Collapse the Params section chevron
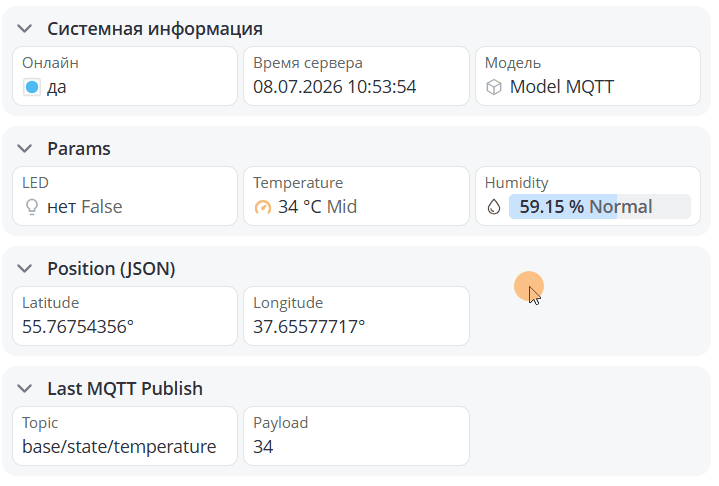This screenshot has height=486, width=719. pyautogui.click(x=24, y=149)
